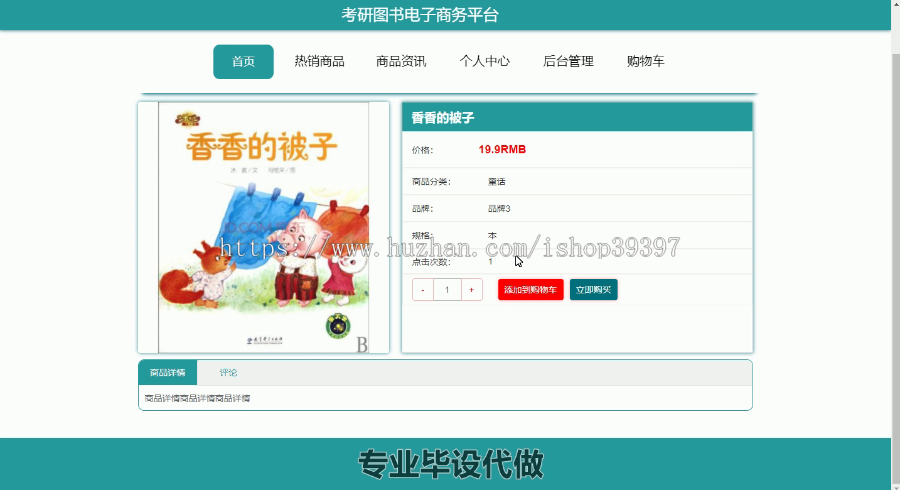Screen dimensions: 900x490
Task: Click the 品牌3 brand value
Action: coord(499,208)
